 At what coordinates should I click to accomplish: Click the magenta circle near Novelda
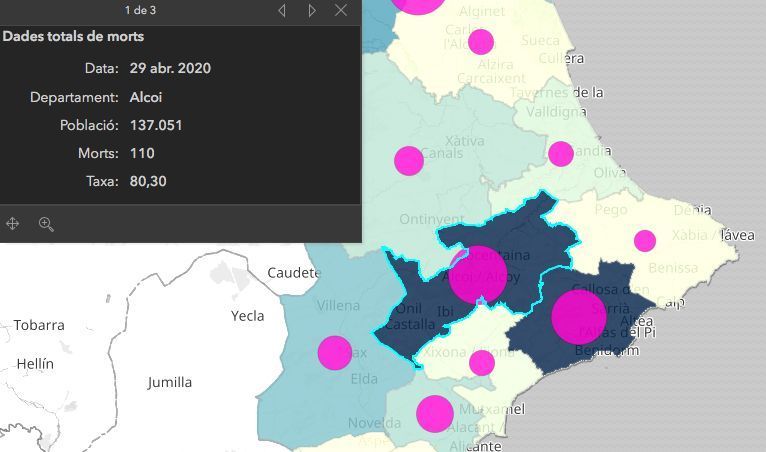[x=434, y=413]
